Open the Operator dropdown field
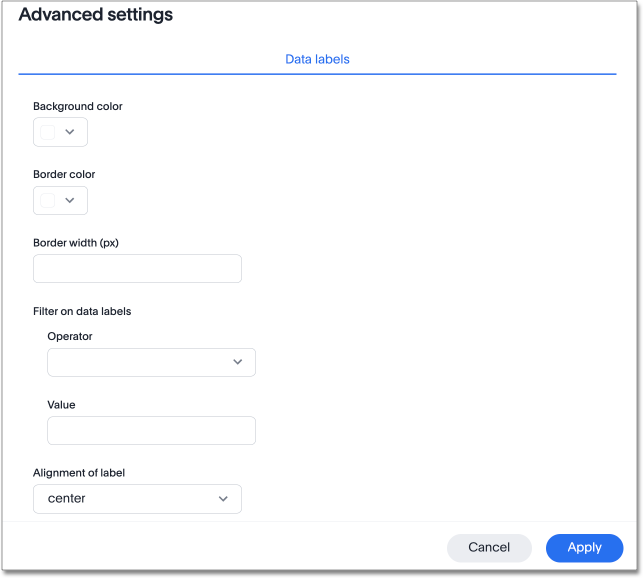The width and height of the screenshot is (643, 578). click(x=140, y=362)
